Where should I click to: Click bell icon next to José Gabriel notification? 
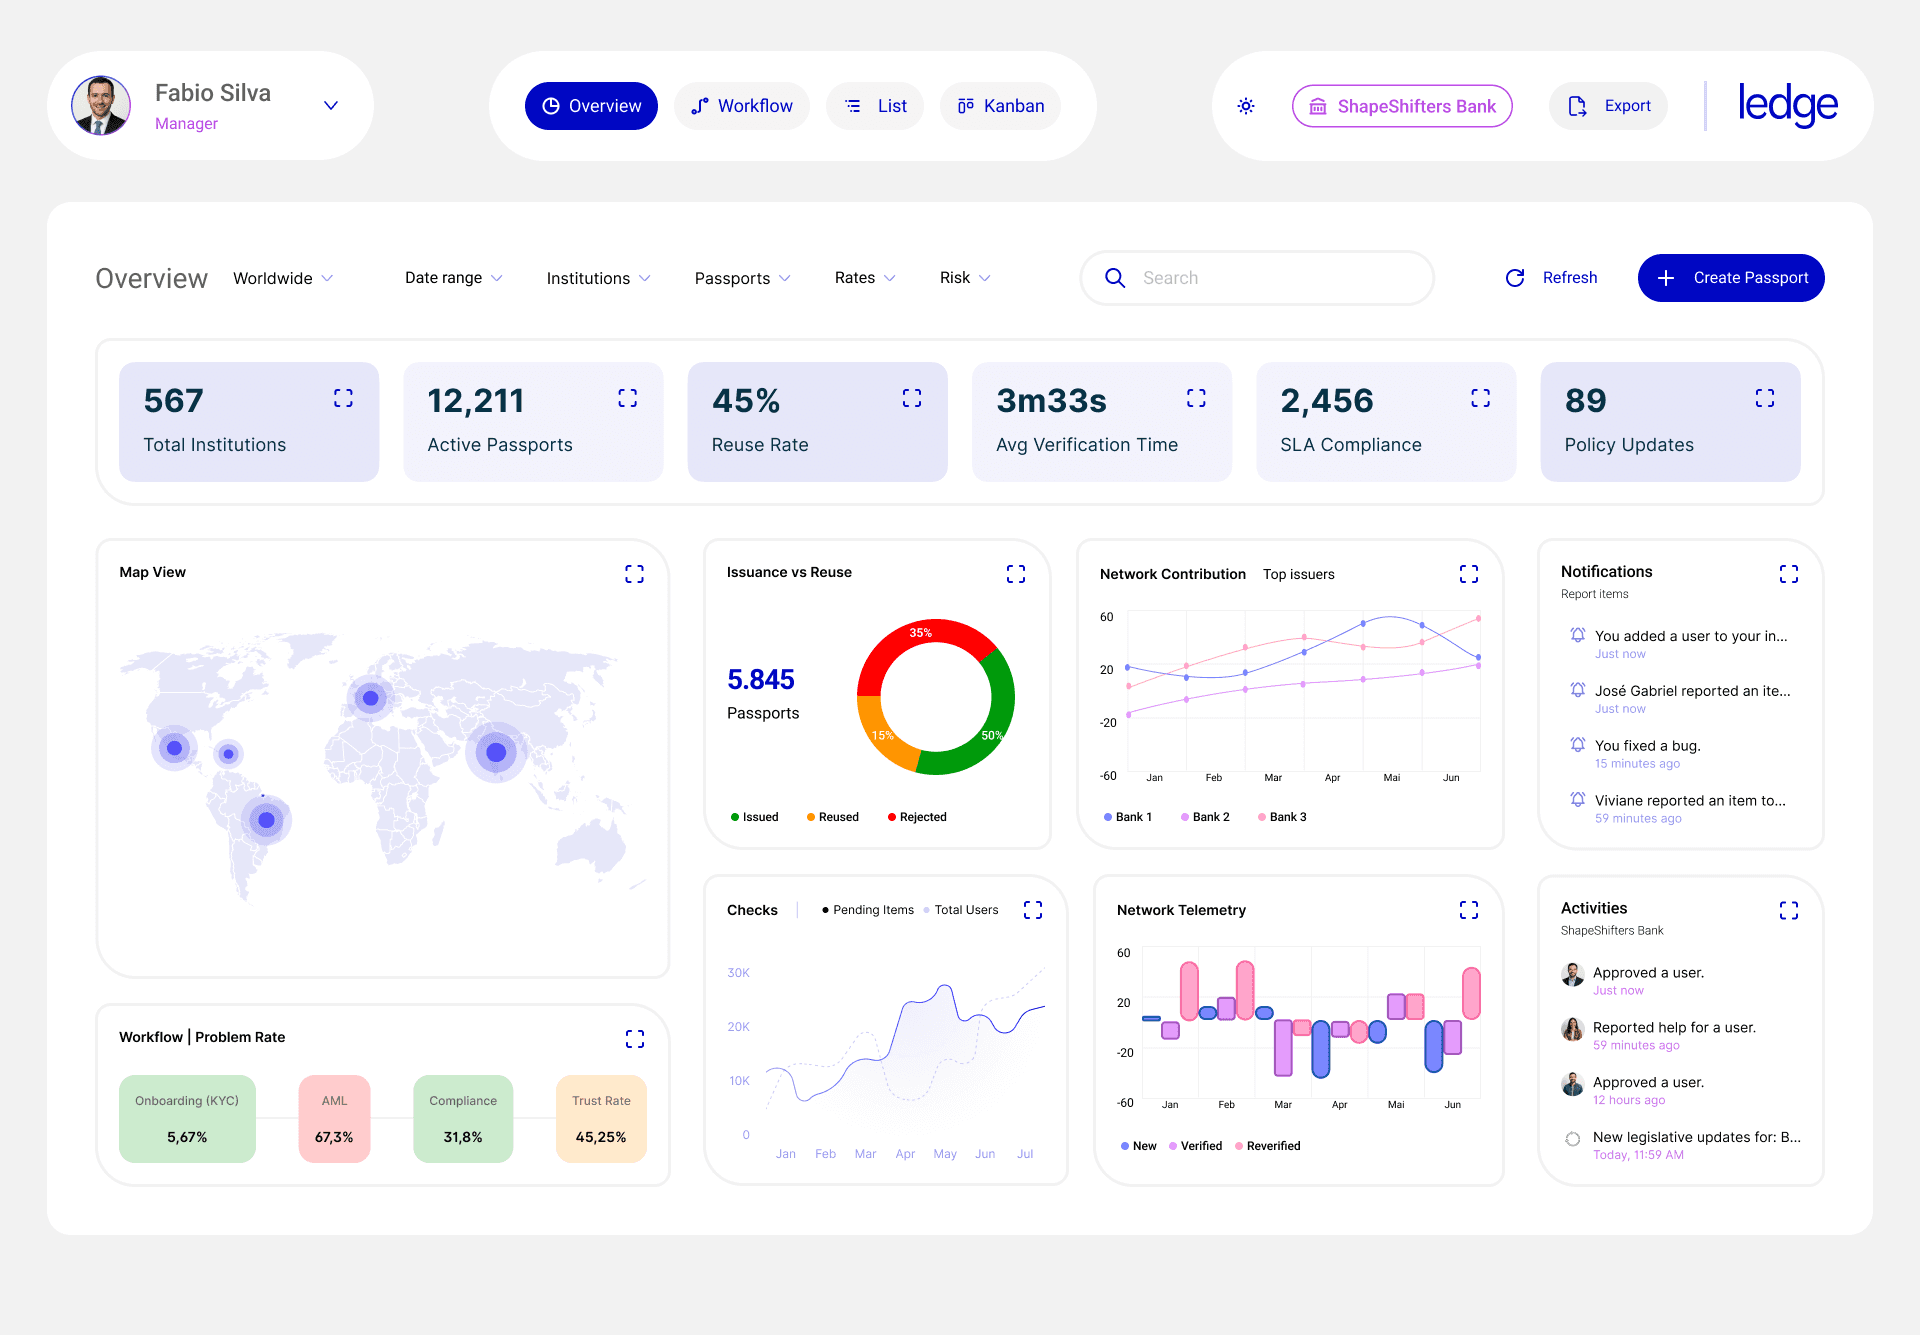[x=1577, y=690]
